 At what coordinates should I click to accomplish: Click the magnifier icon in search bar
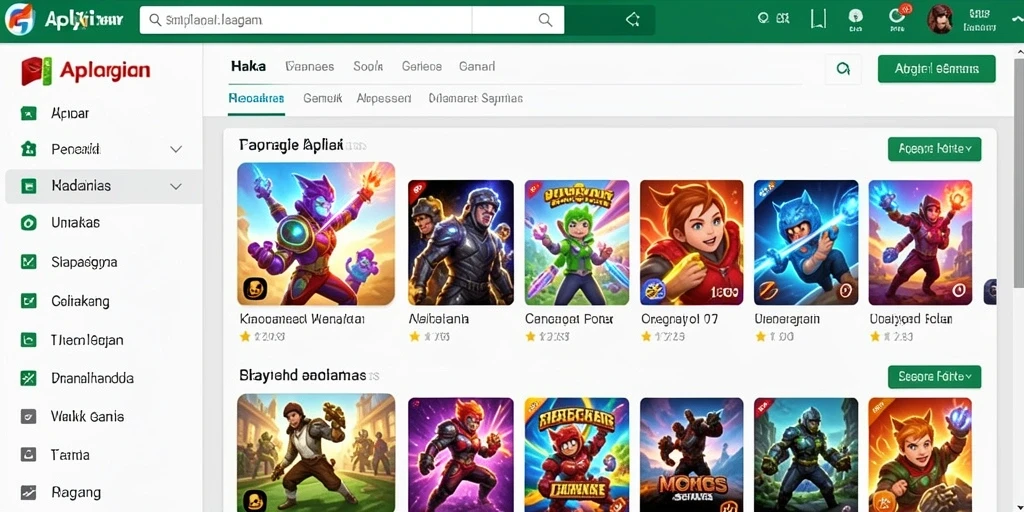tap(545, 20)
